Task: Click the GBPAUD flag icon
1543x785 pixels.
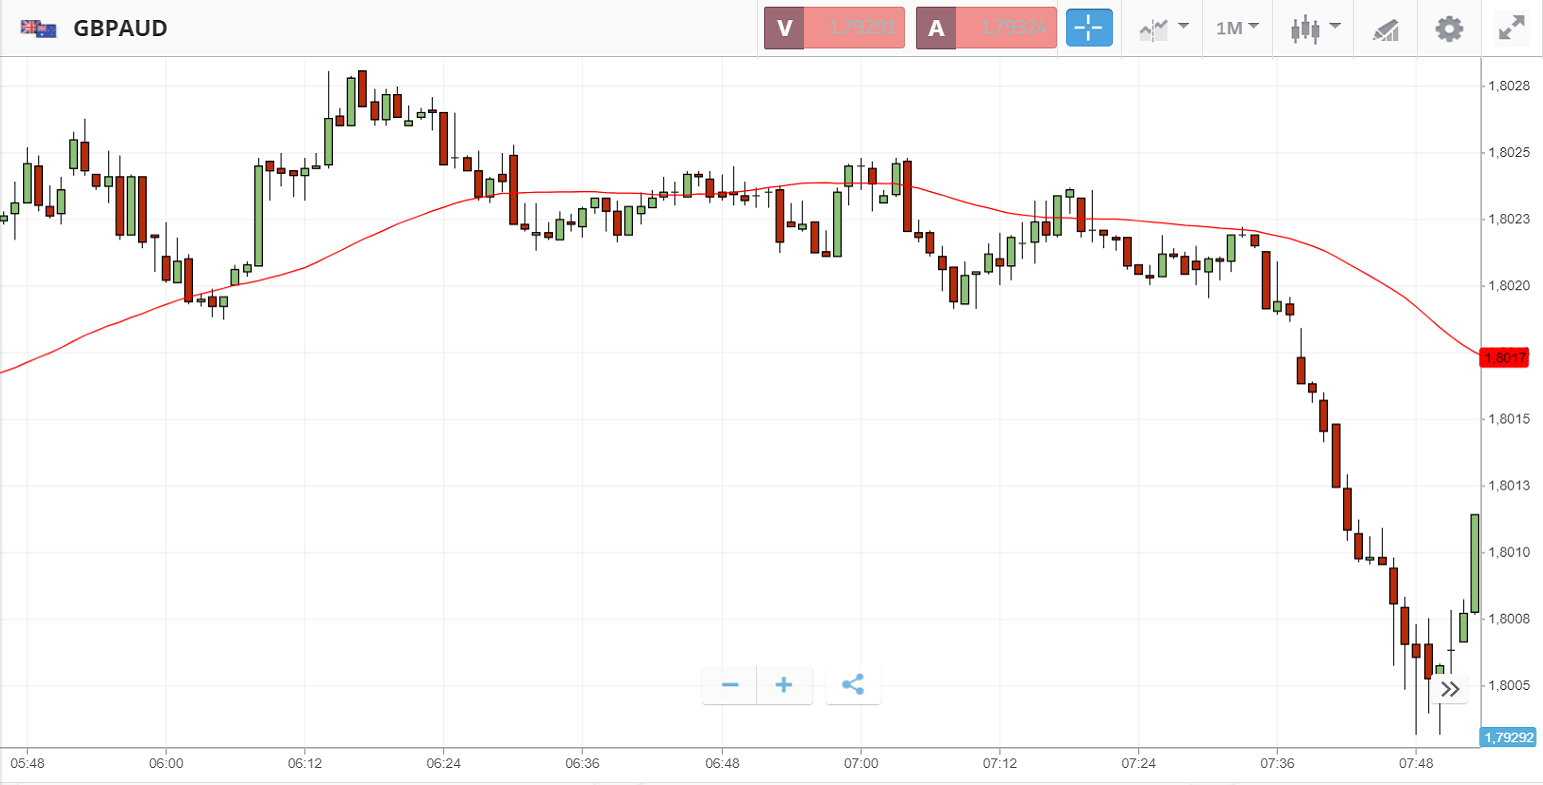Action: tap(39, 28)
